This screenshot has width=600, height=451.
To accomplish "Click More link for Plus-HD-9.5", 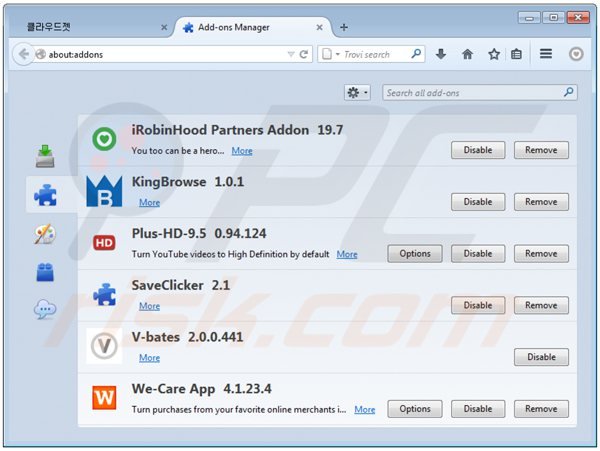I will pyautogui.click(x=347, y=254).
